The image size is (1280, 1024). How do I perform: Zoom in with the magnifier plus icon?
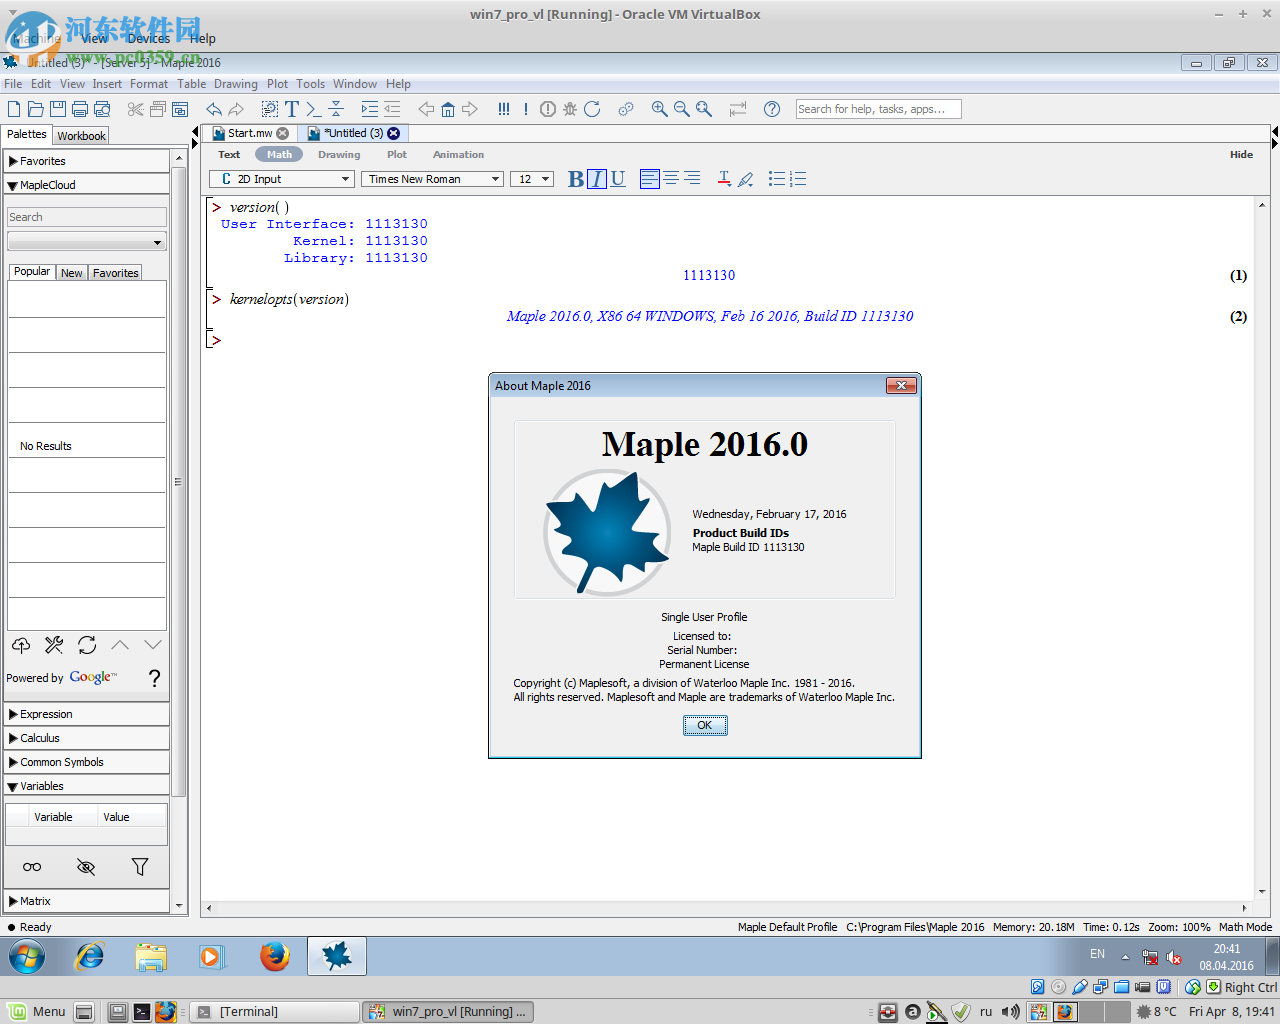[660, 109]
